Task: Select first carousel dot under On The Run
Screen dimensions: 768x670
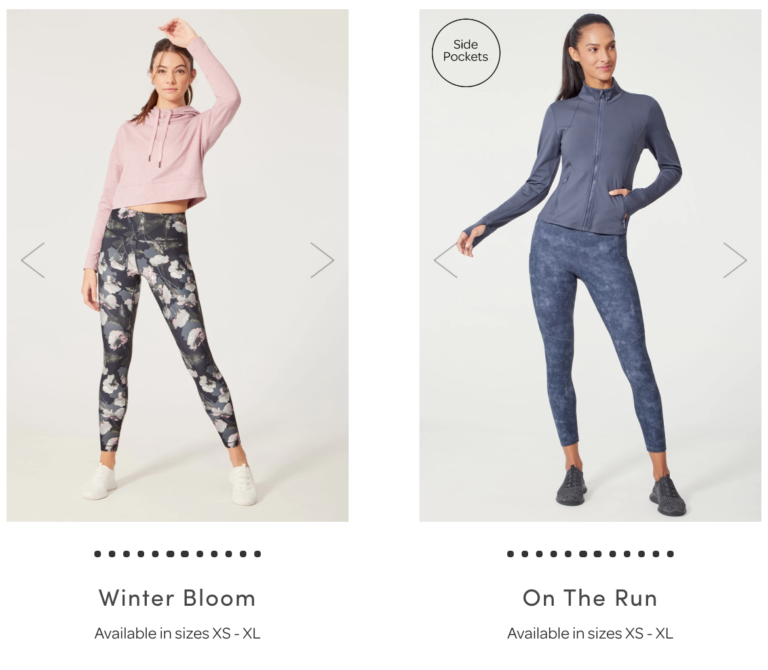Action: (x=510, y=554)
